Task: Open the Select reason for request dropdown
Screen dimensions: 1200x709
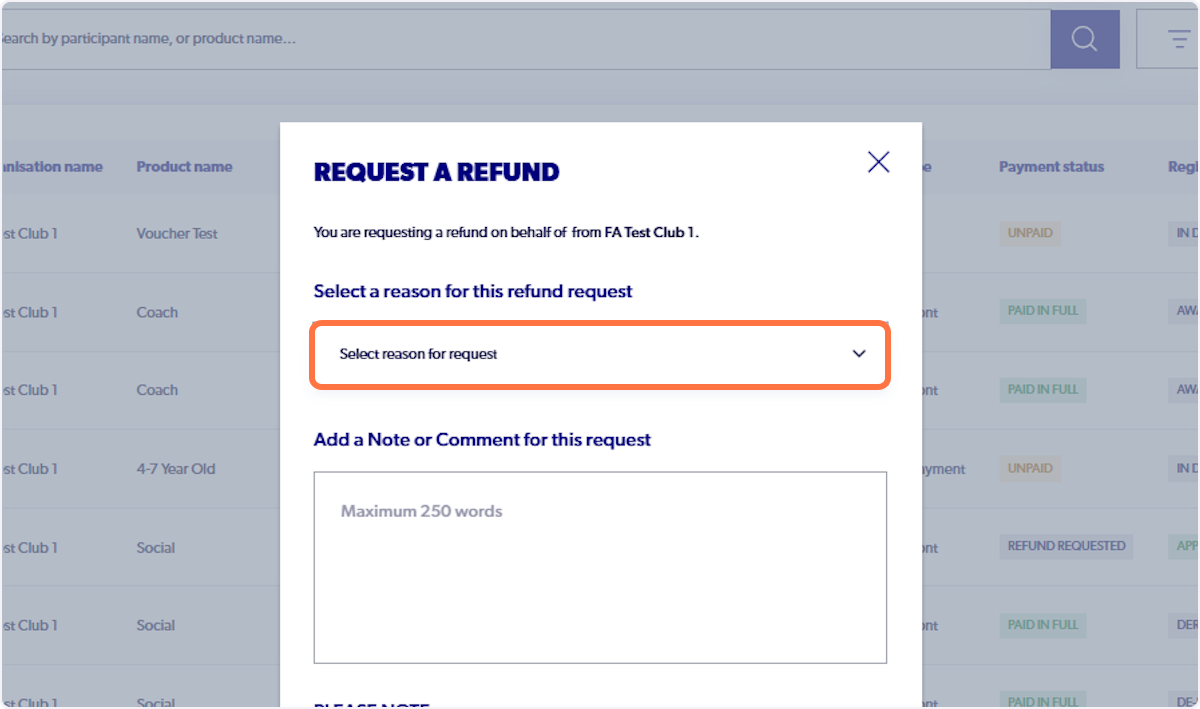Action: (x=600, y=354)
